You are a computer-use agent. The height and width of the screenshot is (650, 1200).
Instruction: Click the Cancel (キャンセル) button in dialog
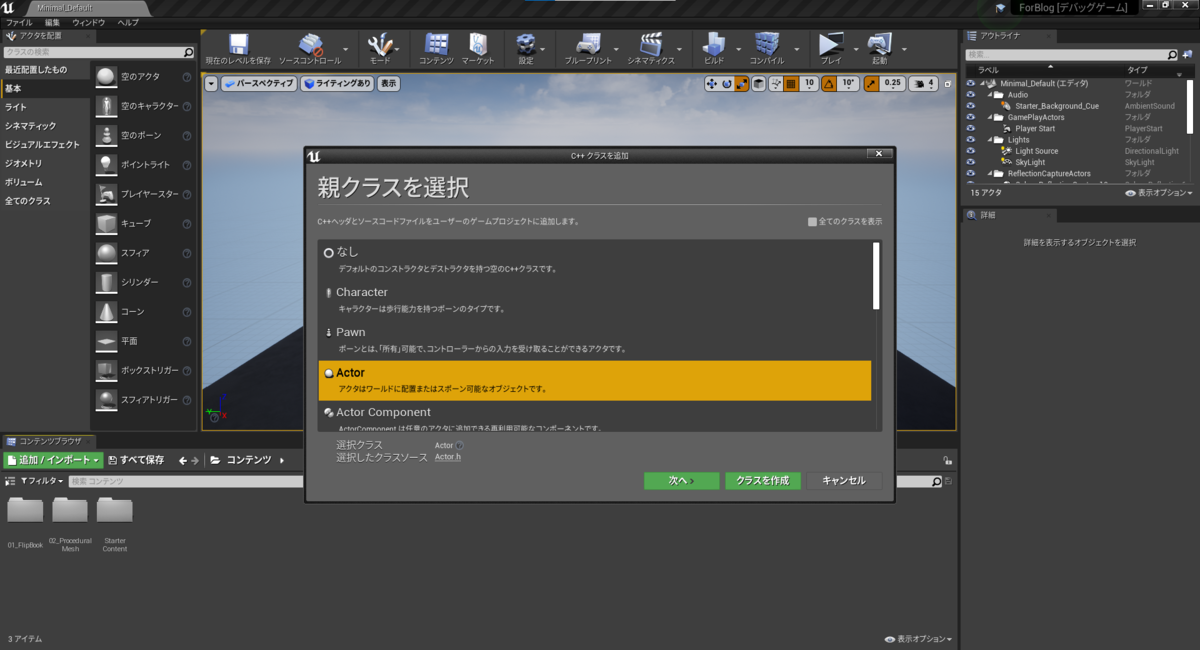(x=844, y=481)
